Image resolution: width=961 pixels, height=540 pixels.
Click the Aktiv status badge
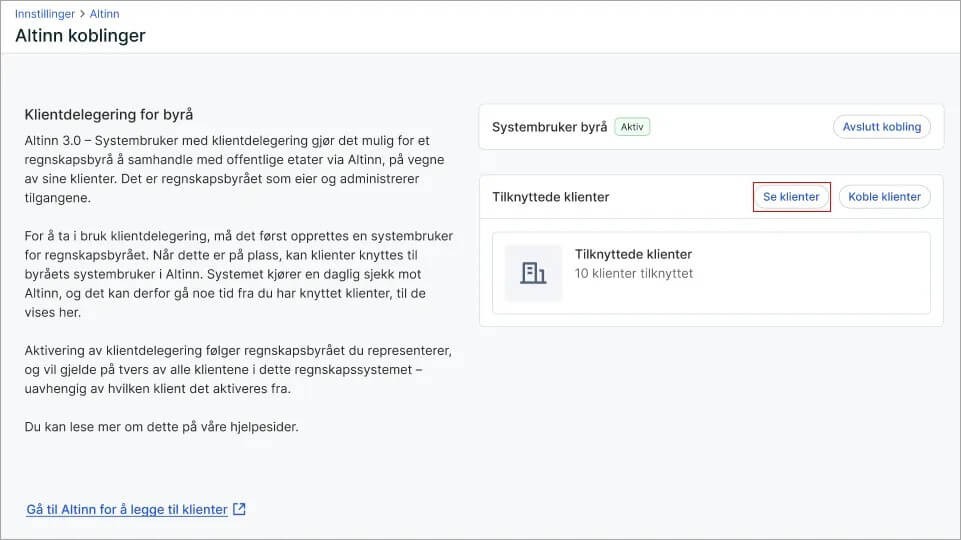(632, 127)
